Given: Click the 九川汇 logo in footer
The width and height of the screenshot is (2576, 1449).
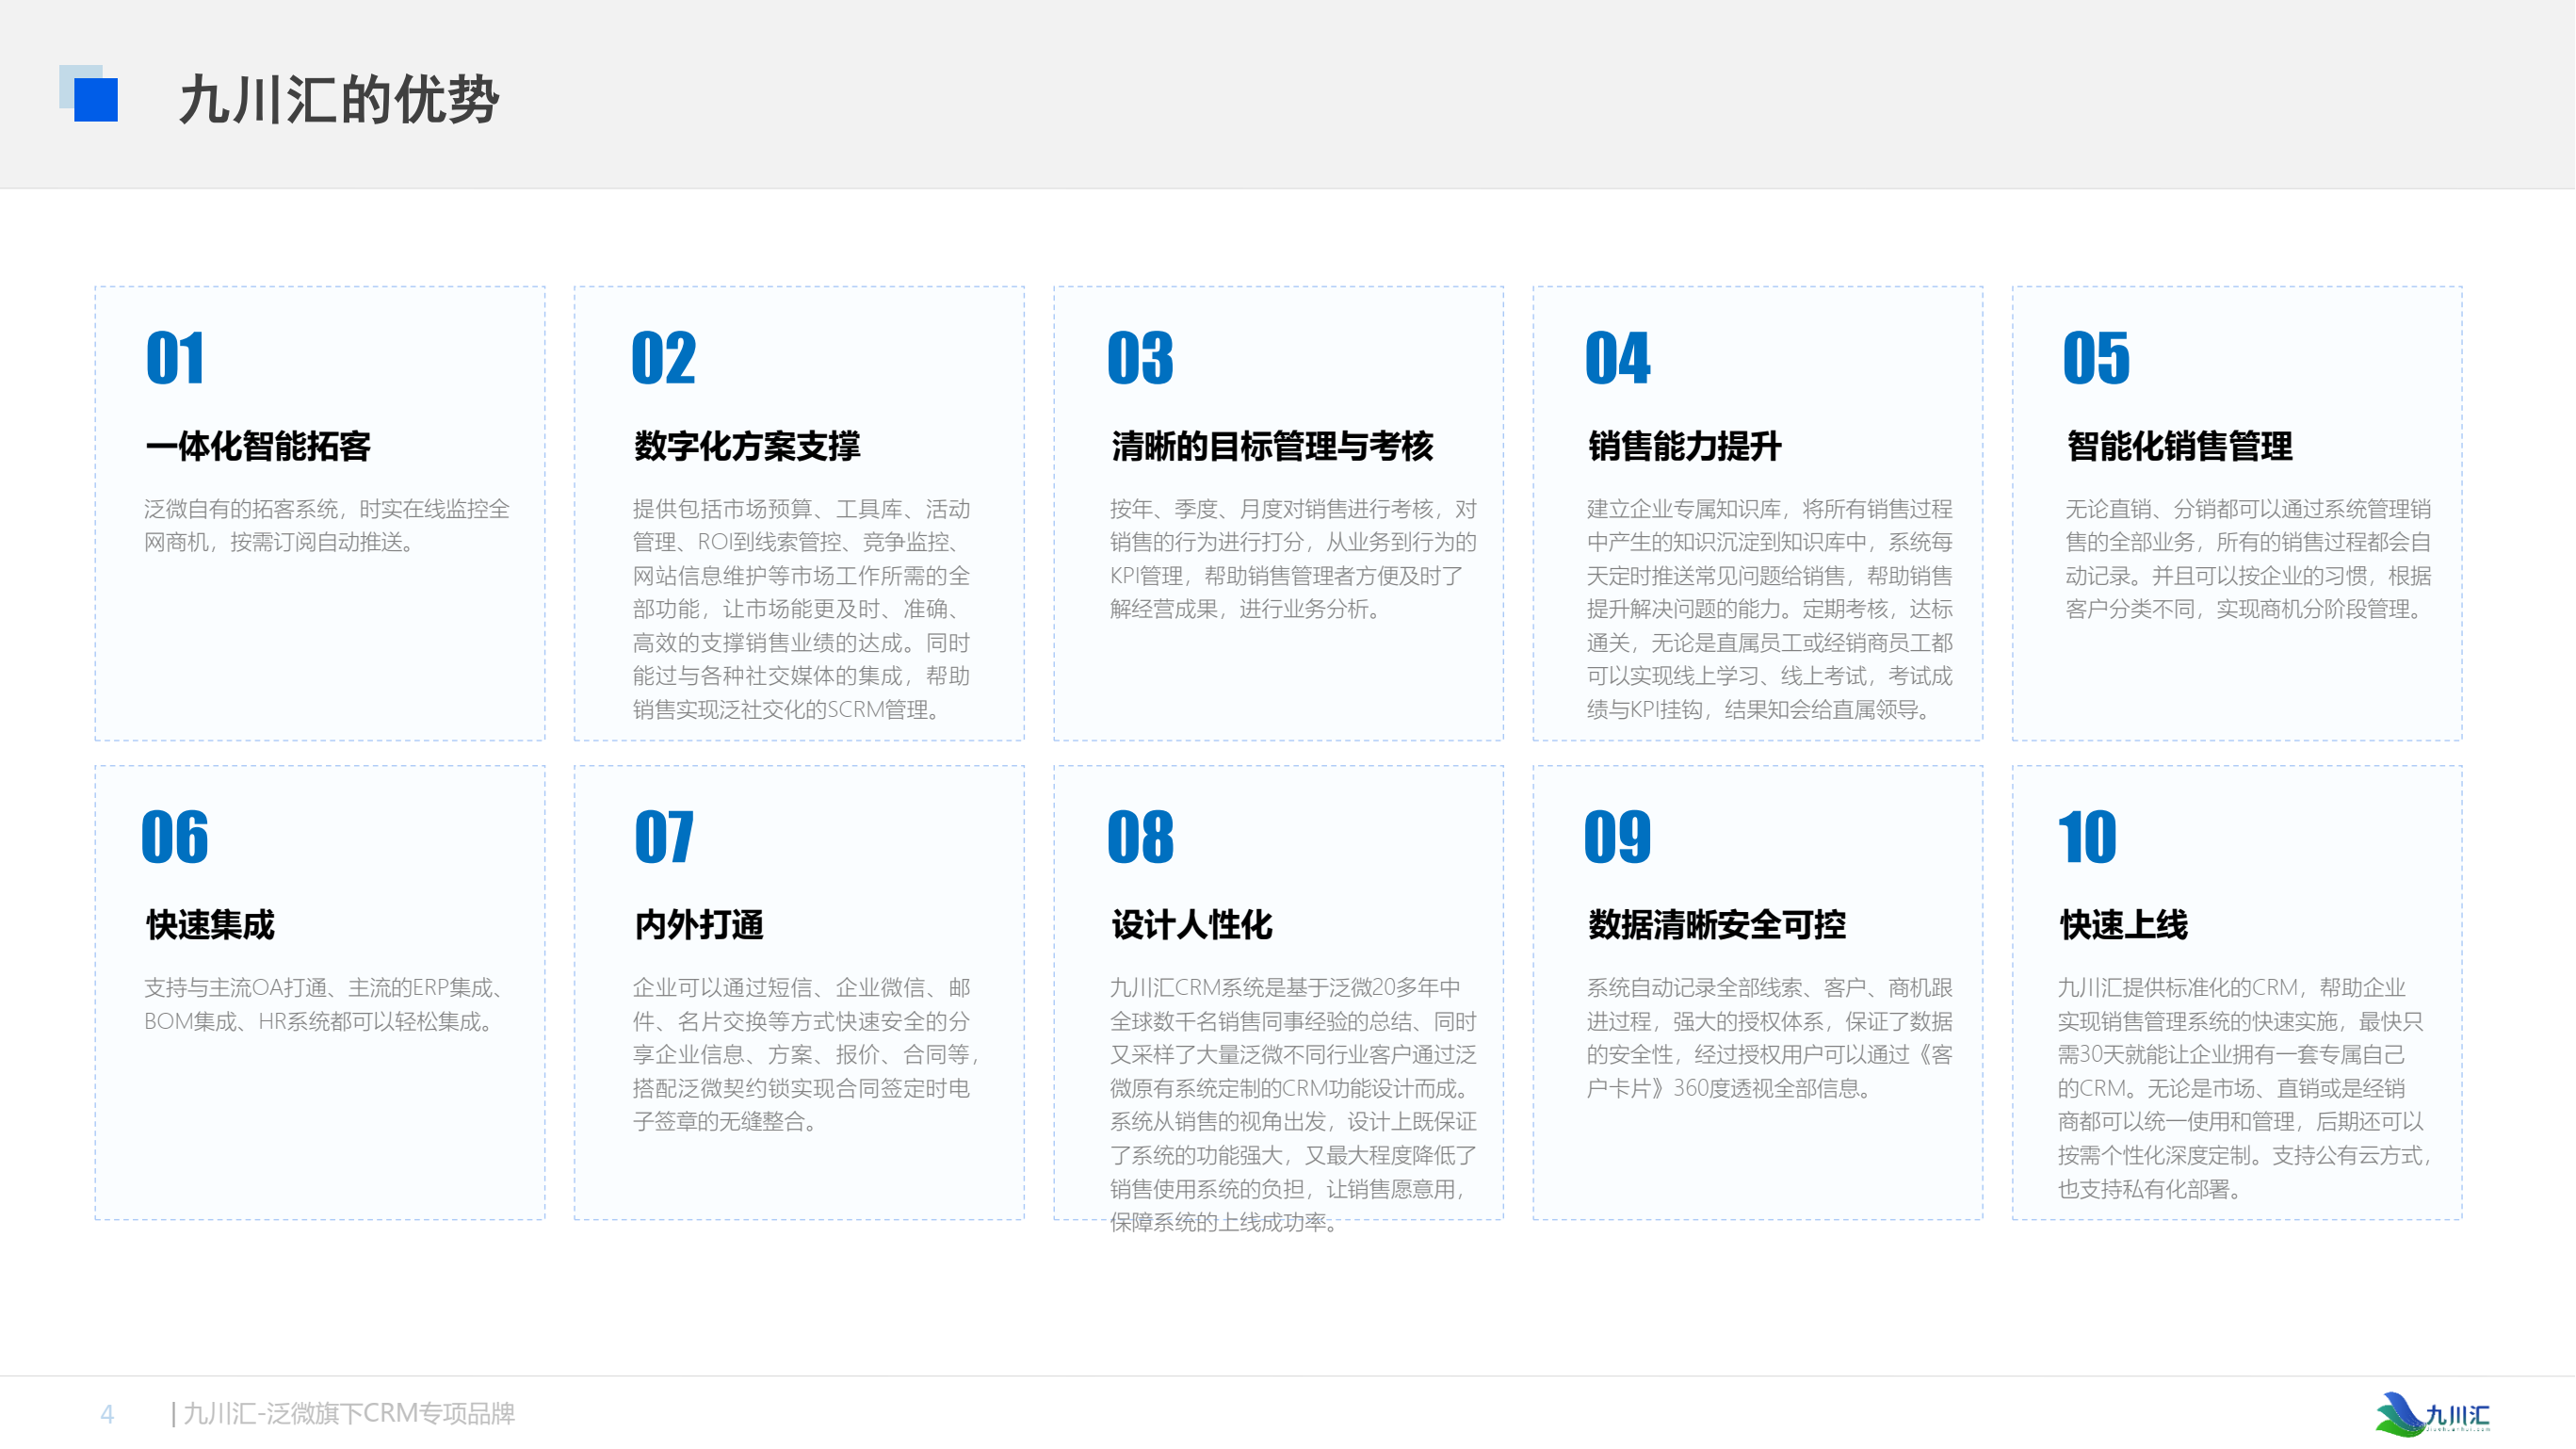Looking at the screenshot, I should 2432,1414.
